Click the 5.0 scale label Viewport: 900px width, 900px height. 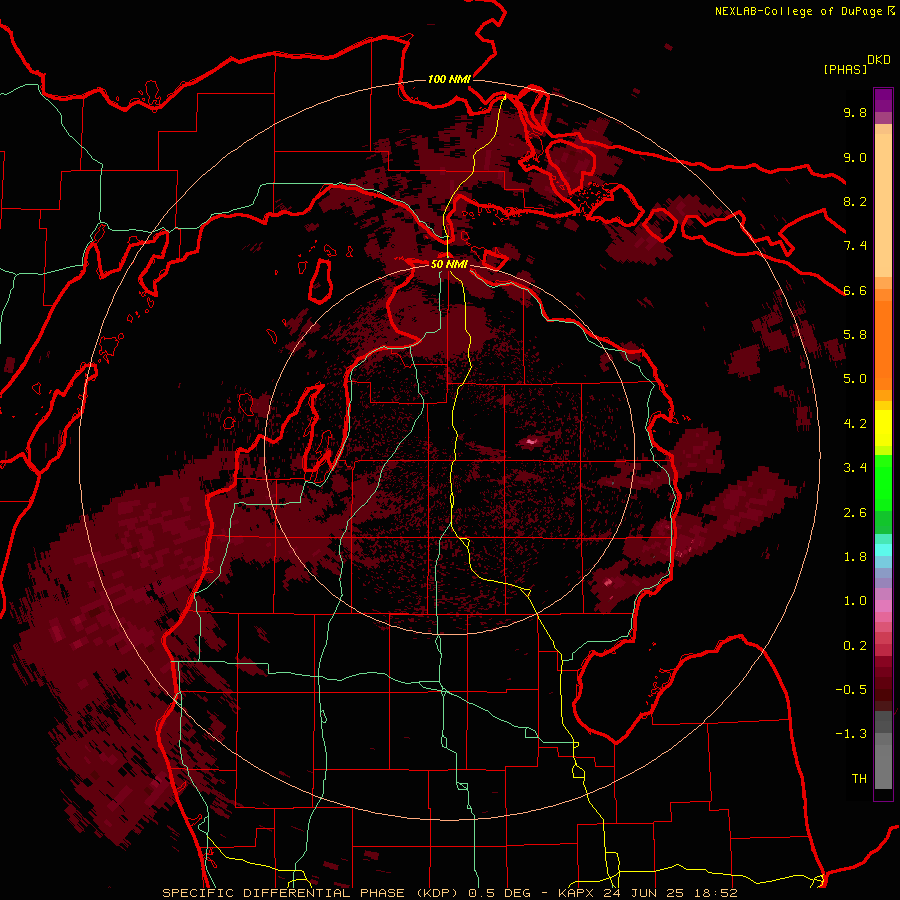pos(855,379)
